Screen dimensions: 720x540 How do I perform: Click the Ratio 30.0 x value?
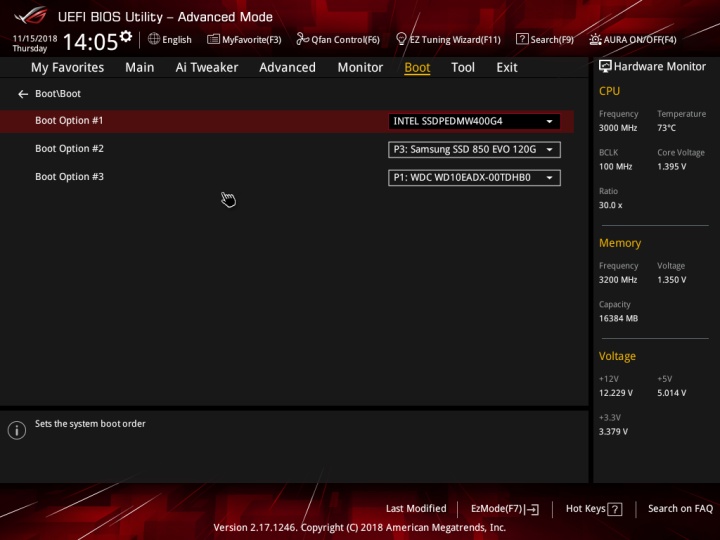pos(610,205)
